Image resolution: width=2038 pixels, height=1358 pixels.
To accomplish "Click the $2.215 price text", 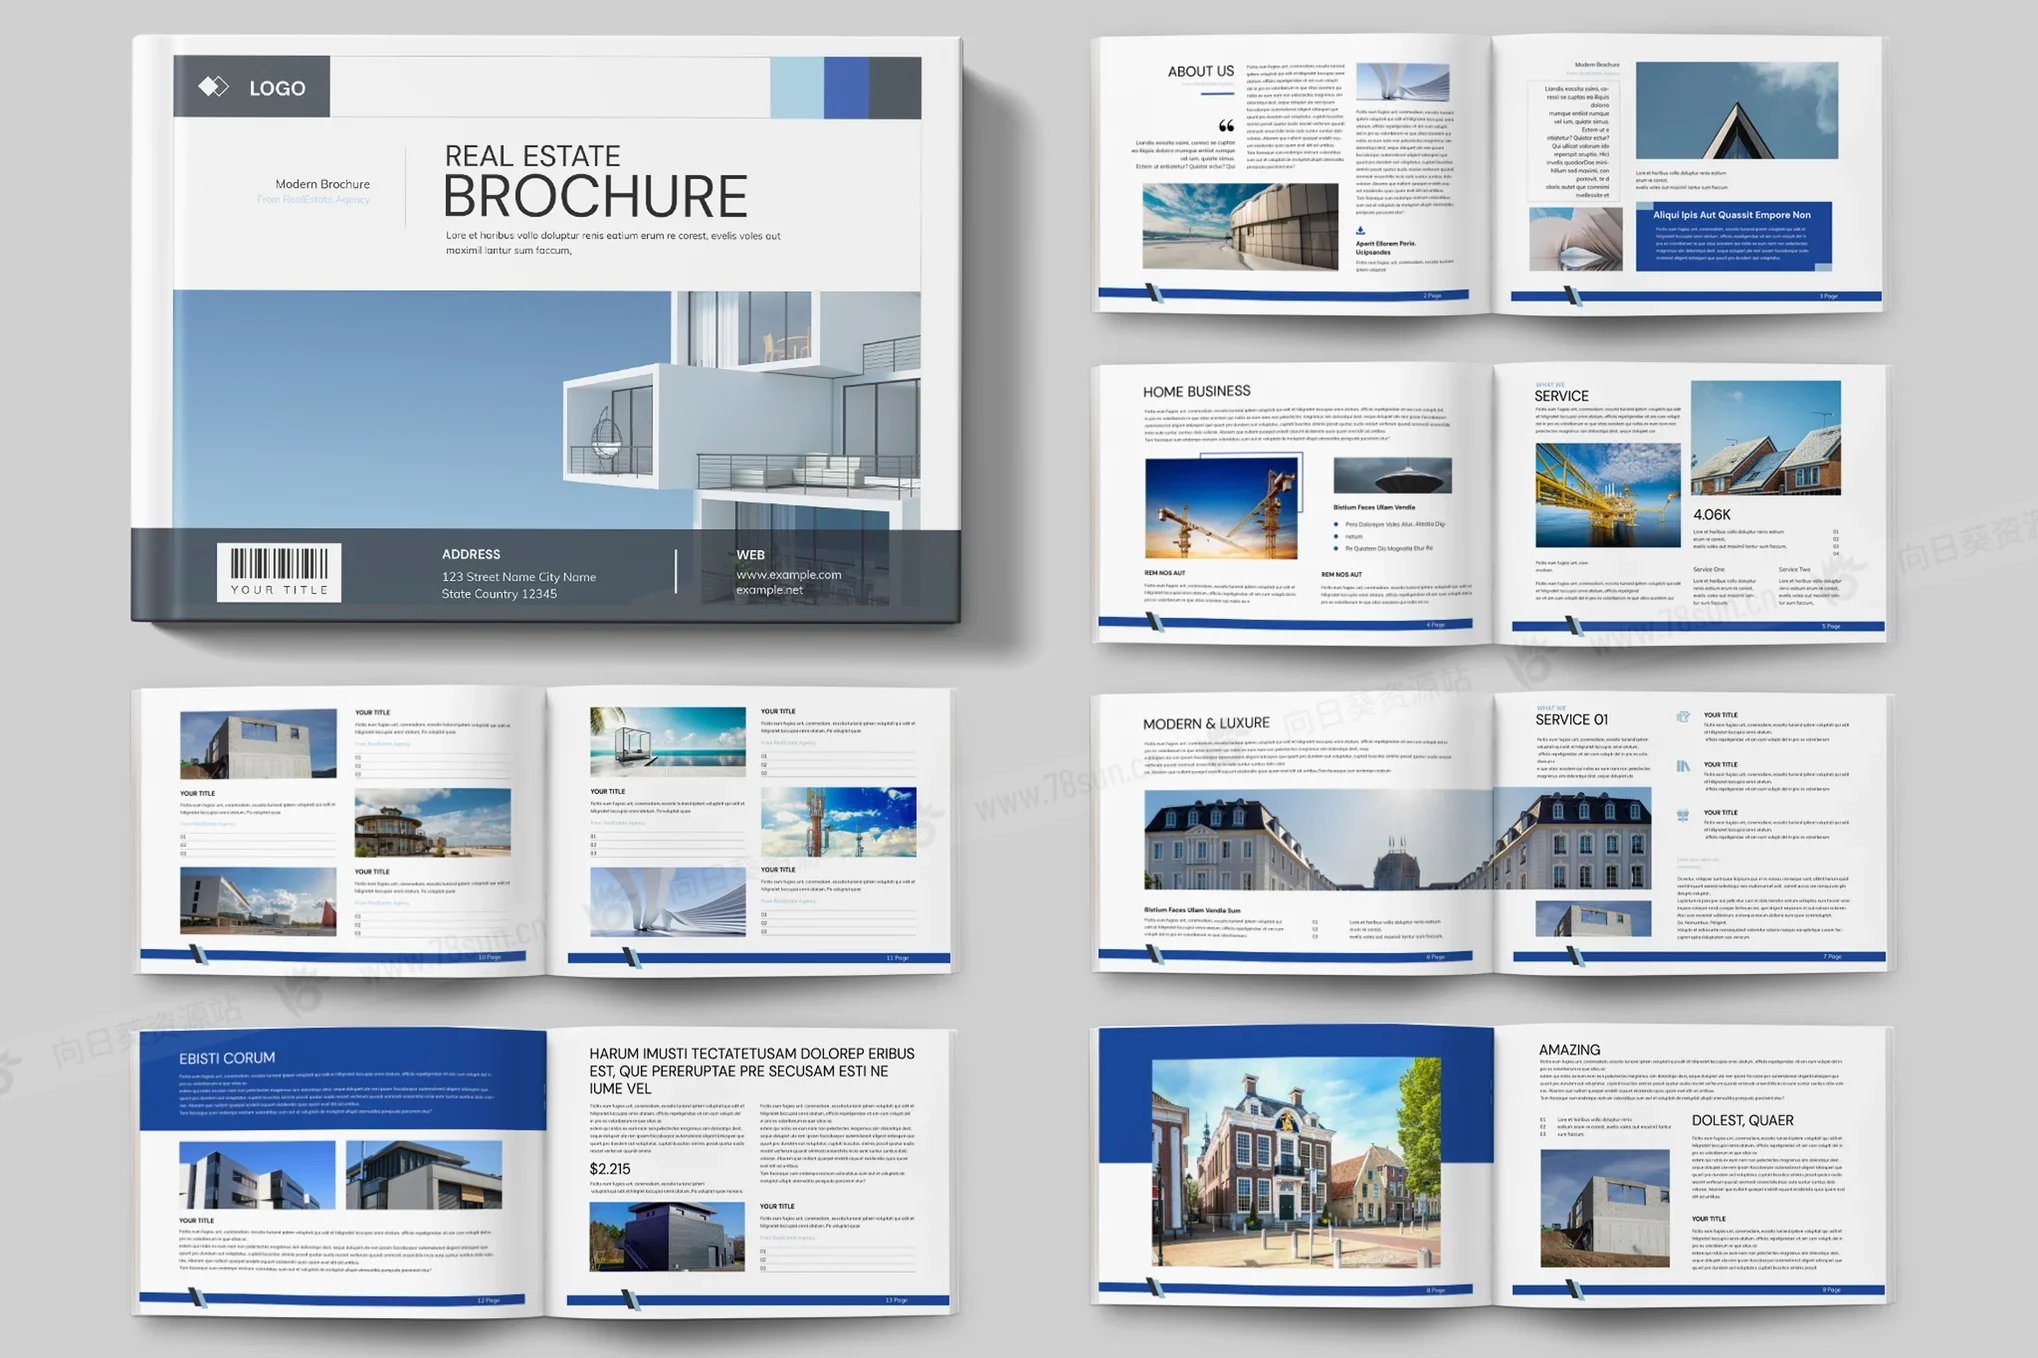I will [610, 1168].
